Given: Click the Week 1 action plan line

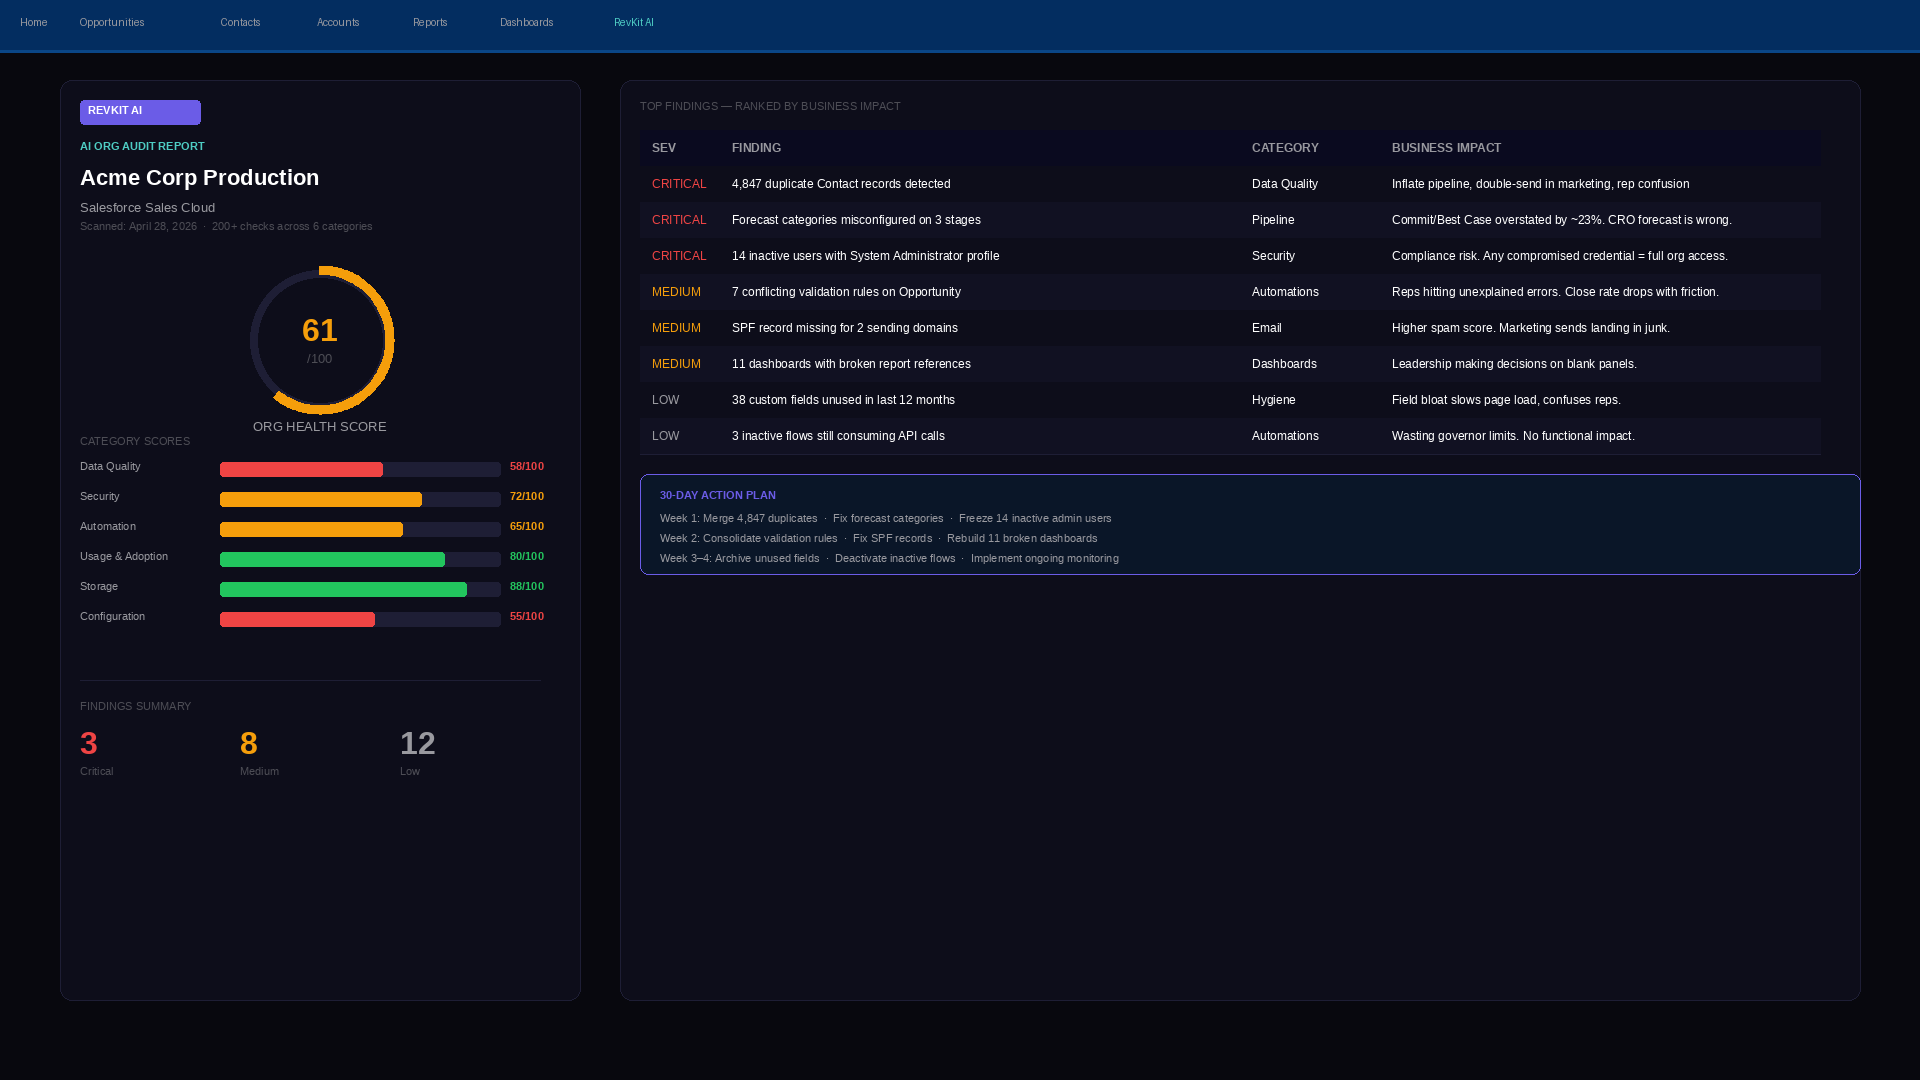Looking at the screenshot, I should tap(885, 518).
